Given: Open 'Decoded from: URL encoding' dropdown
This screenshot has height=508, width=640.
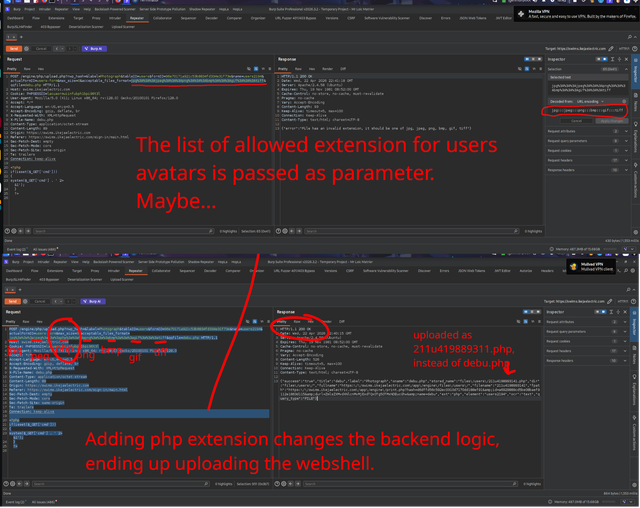Looking at the screenshot, I should coord(588,101).
